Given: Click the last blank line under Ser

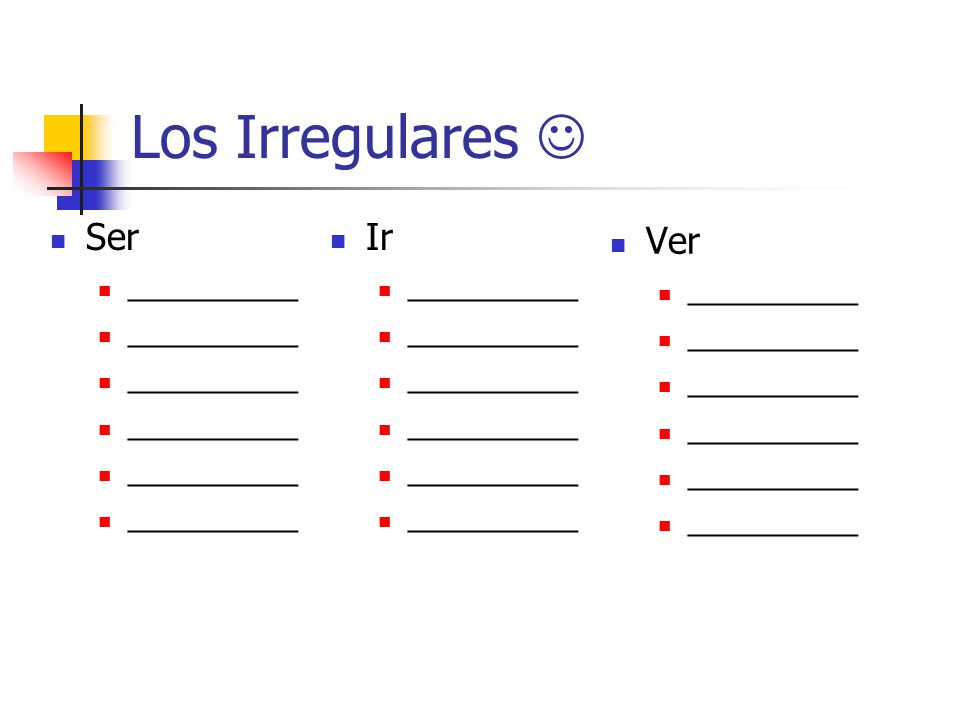Looking at the screenshot, I should (x=212, y=531).
